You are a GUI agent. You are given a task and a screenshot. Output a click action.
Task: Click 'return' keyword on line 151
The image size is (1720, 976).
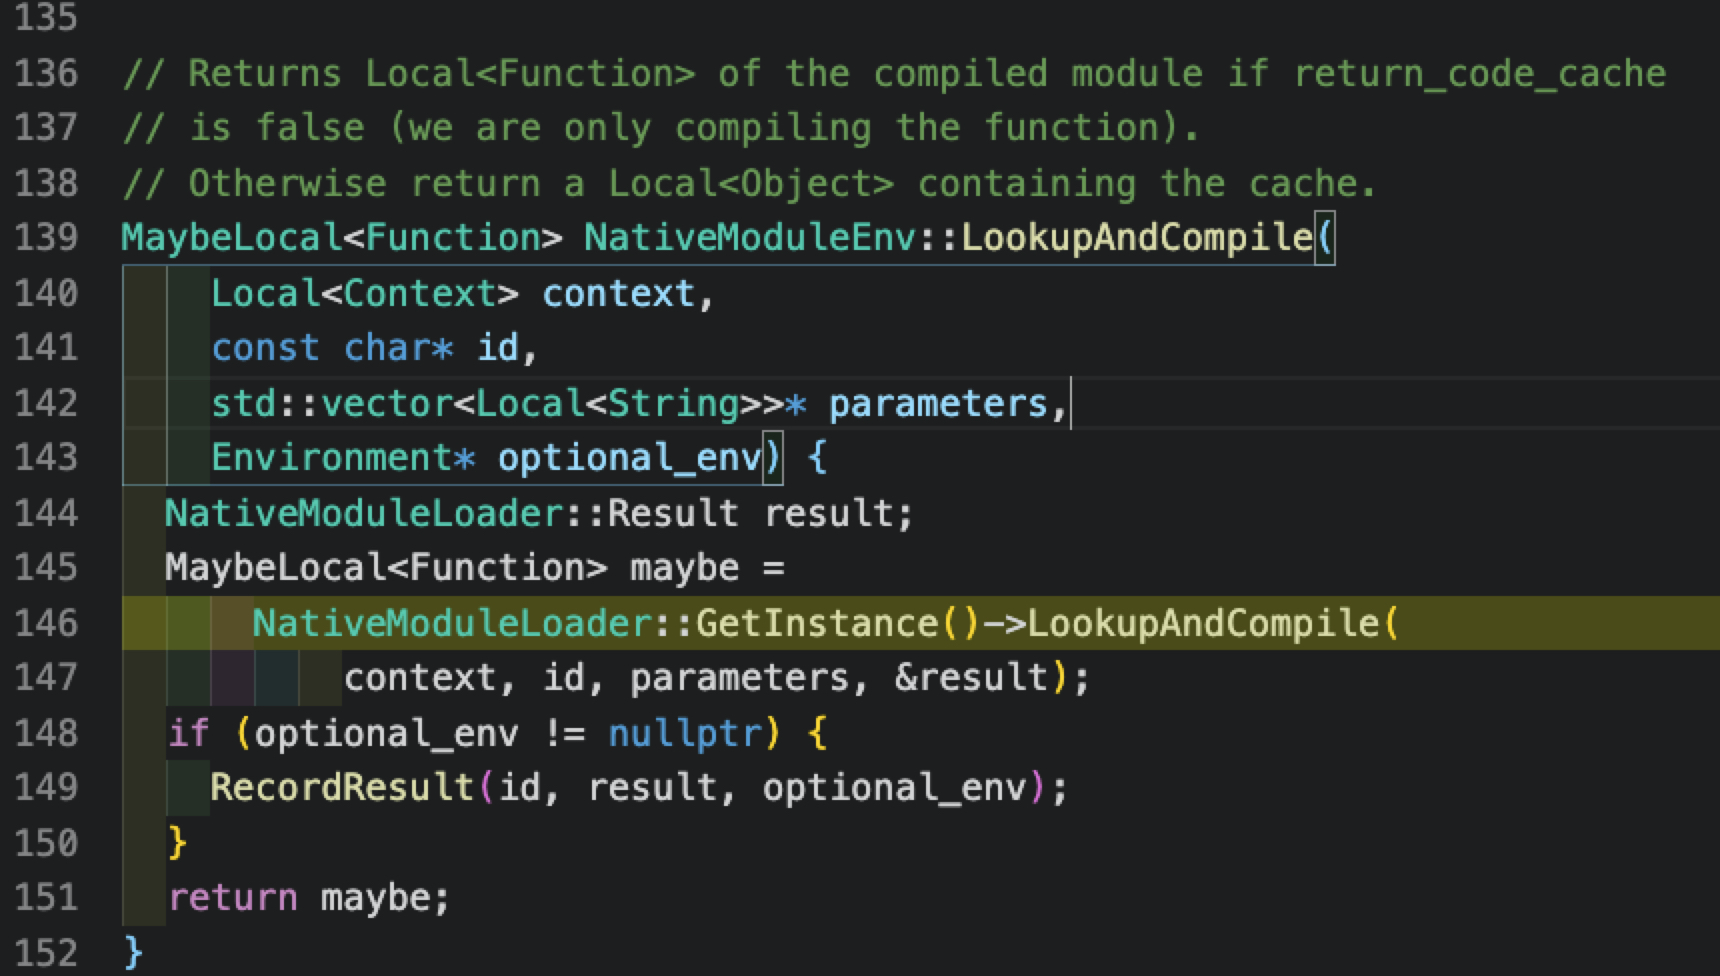232,898
